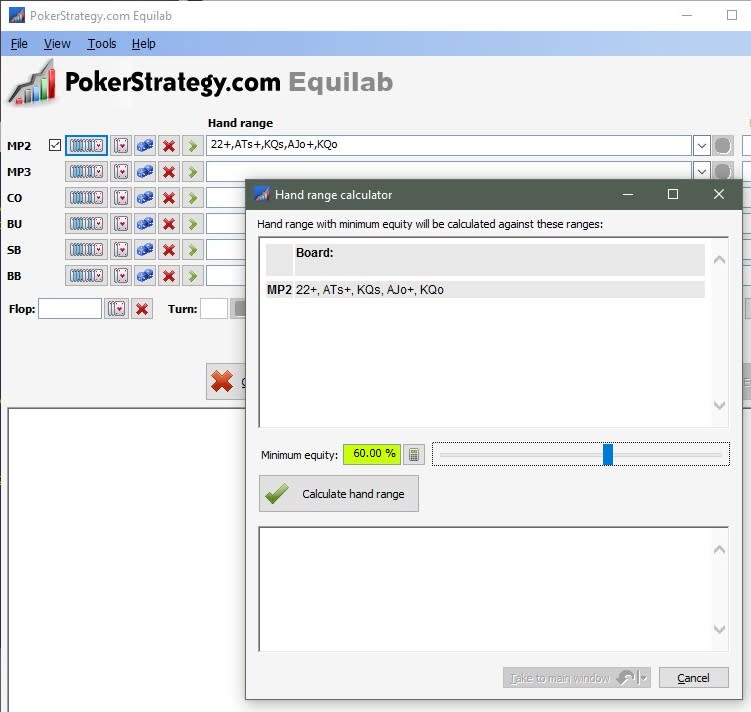Image resolution: width=751 pixels, height=712 pixels.
Task: Clear CO row with red X
Action: click(x=169, y=197)
